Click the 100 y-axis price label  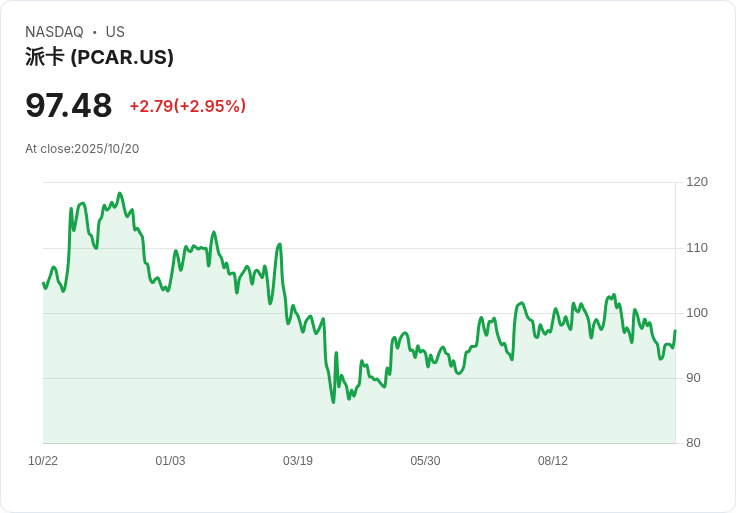coord(697,313)
